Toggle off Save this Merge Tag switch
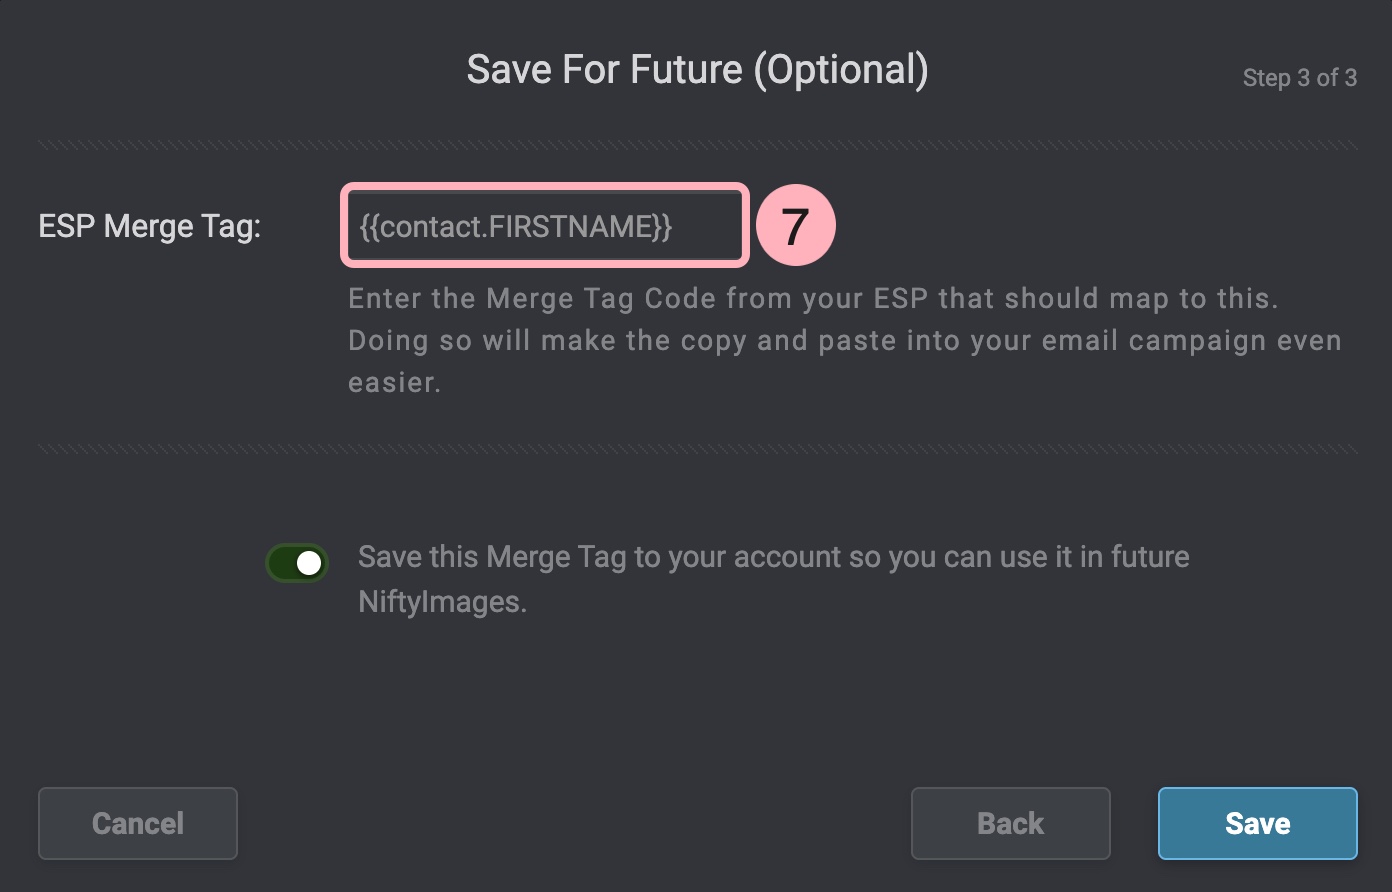This screenshot has width=1392, height=892. coord(297,563)
